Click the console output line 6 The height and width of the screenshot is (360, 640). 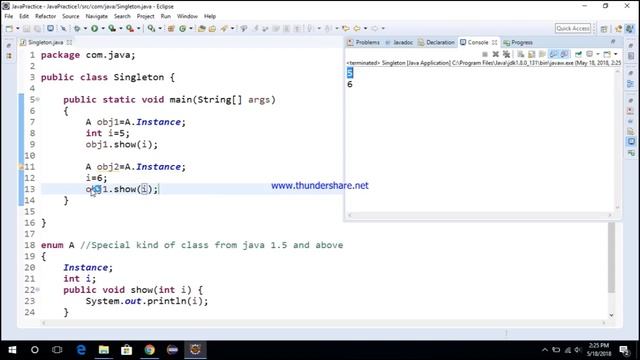click(x=350, y=84)
